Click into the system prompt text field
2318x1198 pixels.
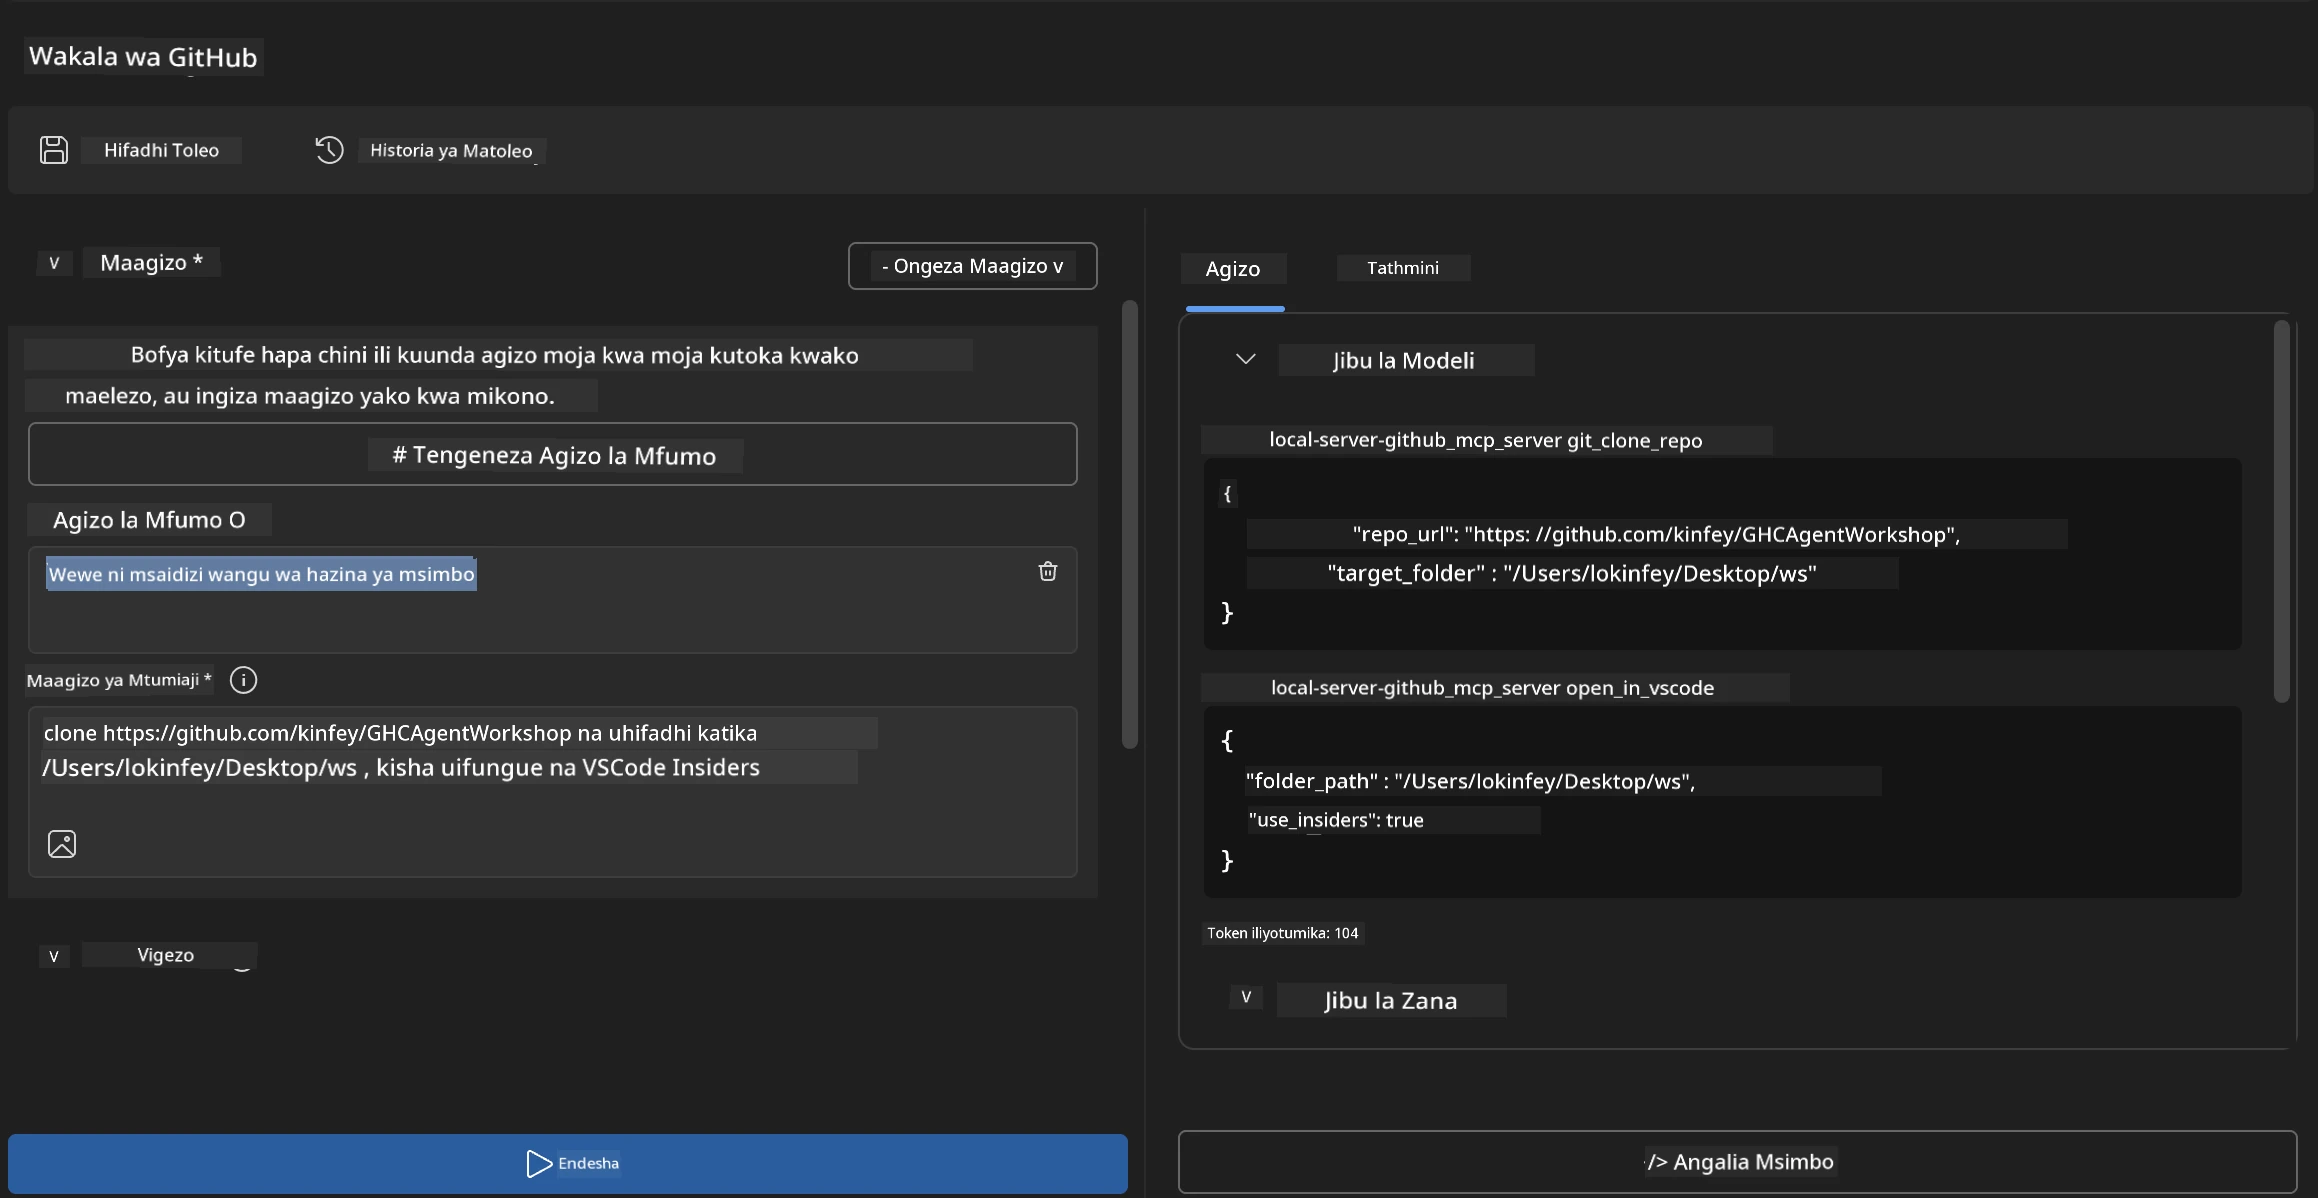[552, 600]
